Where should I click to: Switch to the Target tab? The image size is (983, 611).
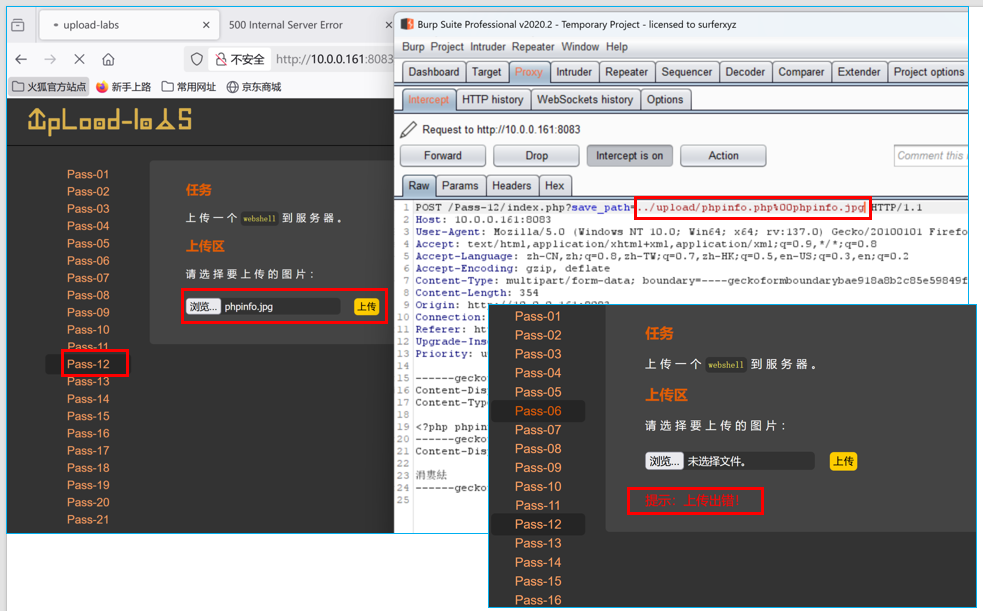tap(486, 72)
